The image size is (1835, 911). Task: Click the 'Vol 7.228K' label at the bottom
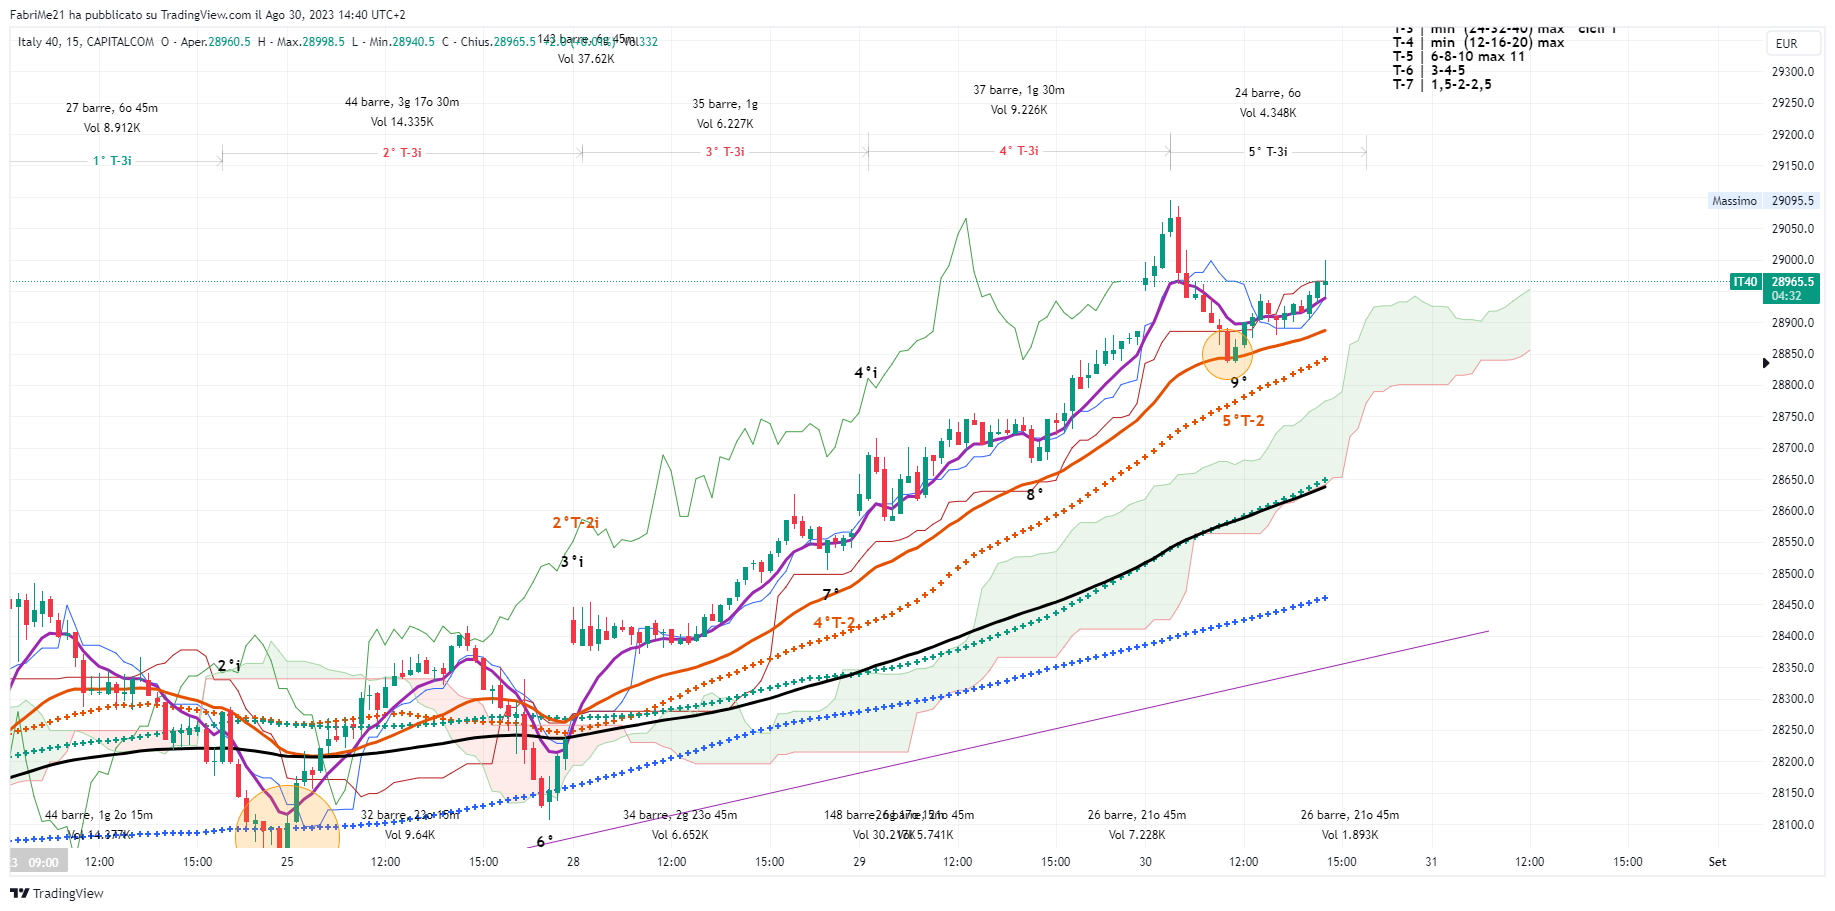pyautogui.click(x=1137, y=835)
